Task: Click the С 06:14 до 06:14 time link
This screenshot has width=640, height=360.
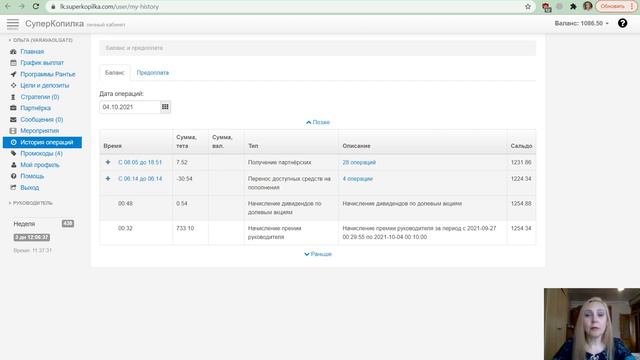Action: coord(140,178)
